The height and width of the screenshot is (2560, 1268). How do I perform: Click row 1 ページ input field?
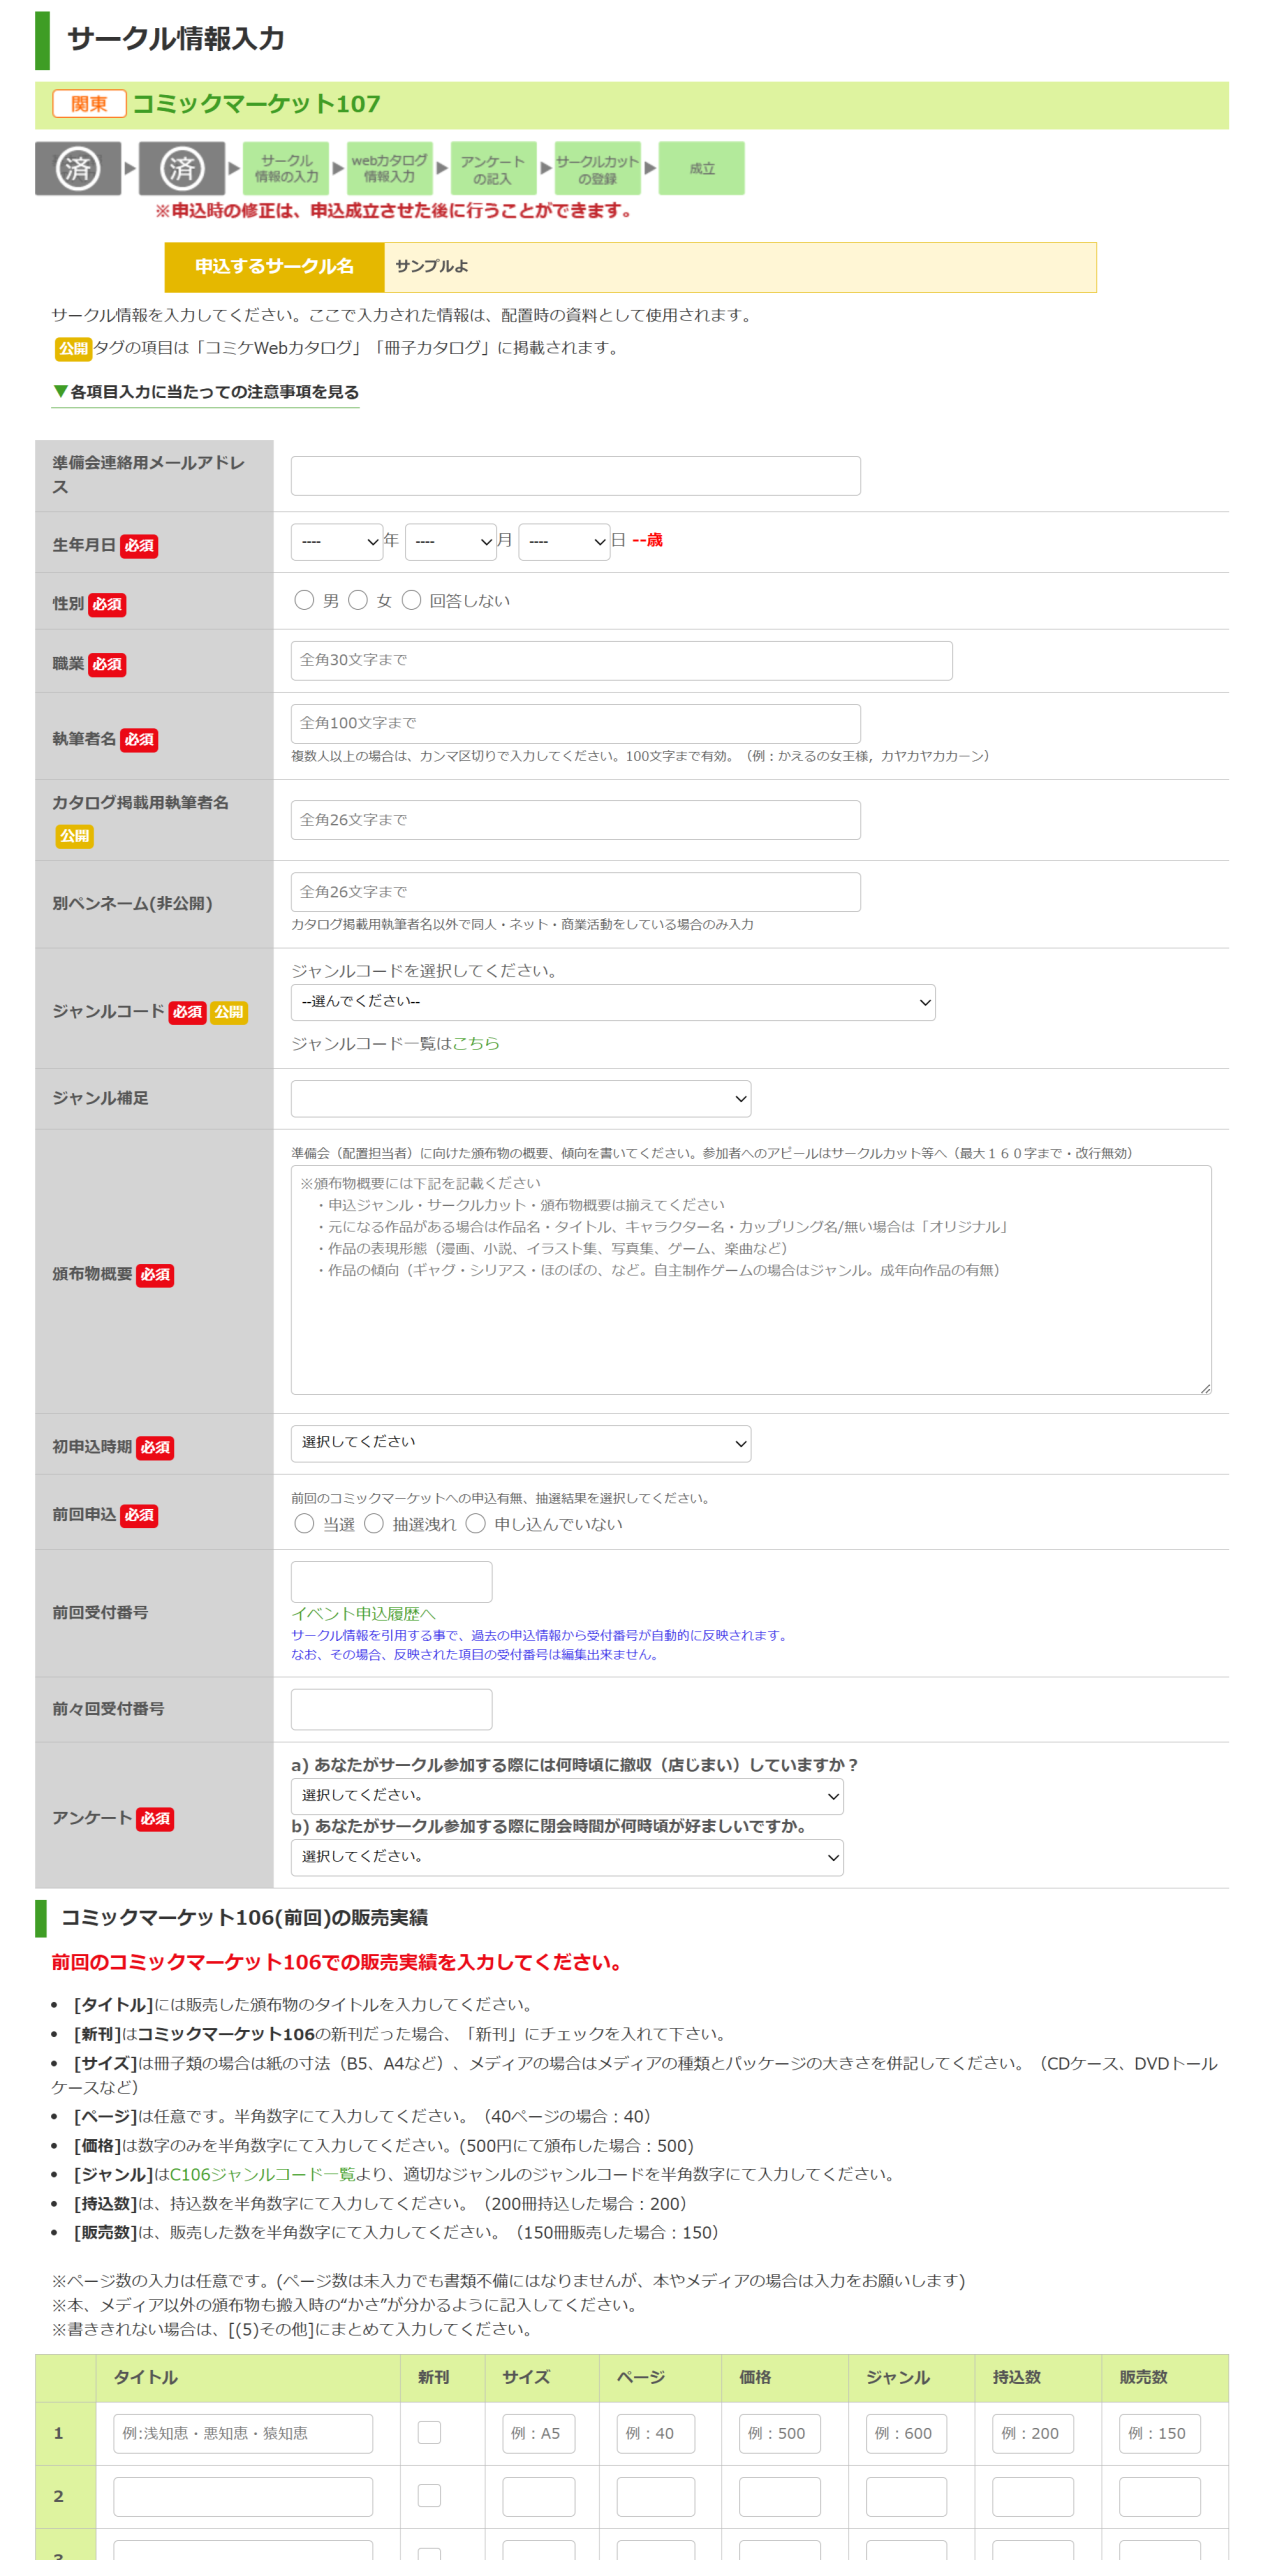(x=656, y=2433)
